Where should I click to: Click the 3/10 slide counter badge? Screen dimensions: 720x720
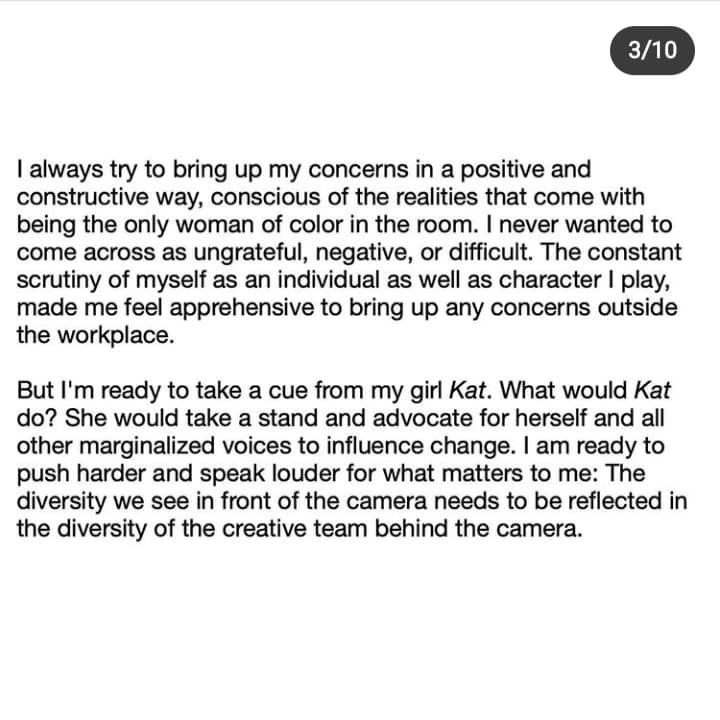[651, 50]
